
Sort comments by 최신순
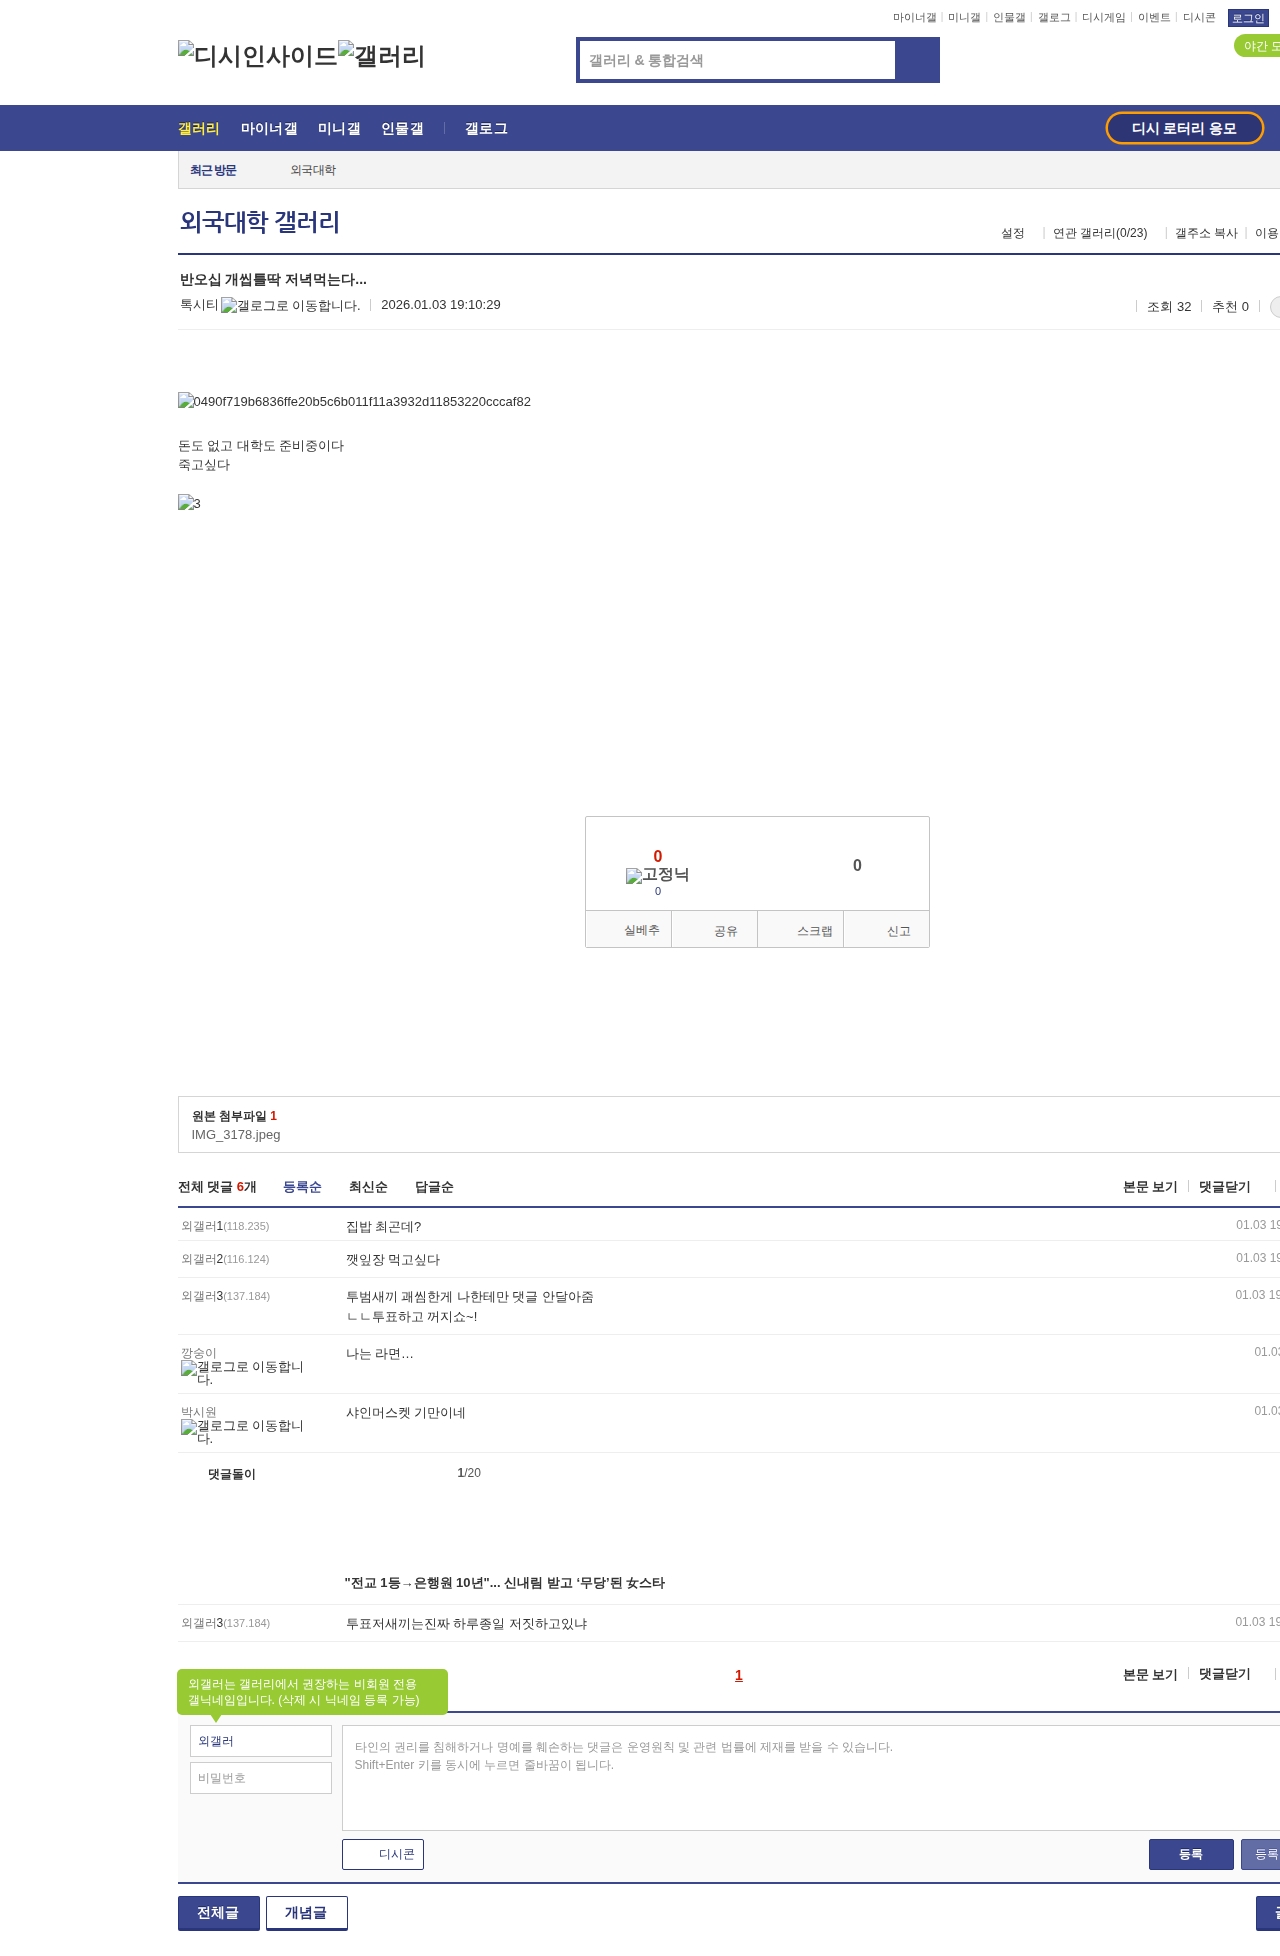tap(368, 1187)
